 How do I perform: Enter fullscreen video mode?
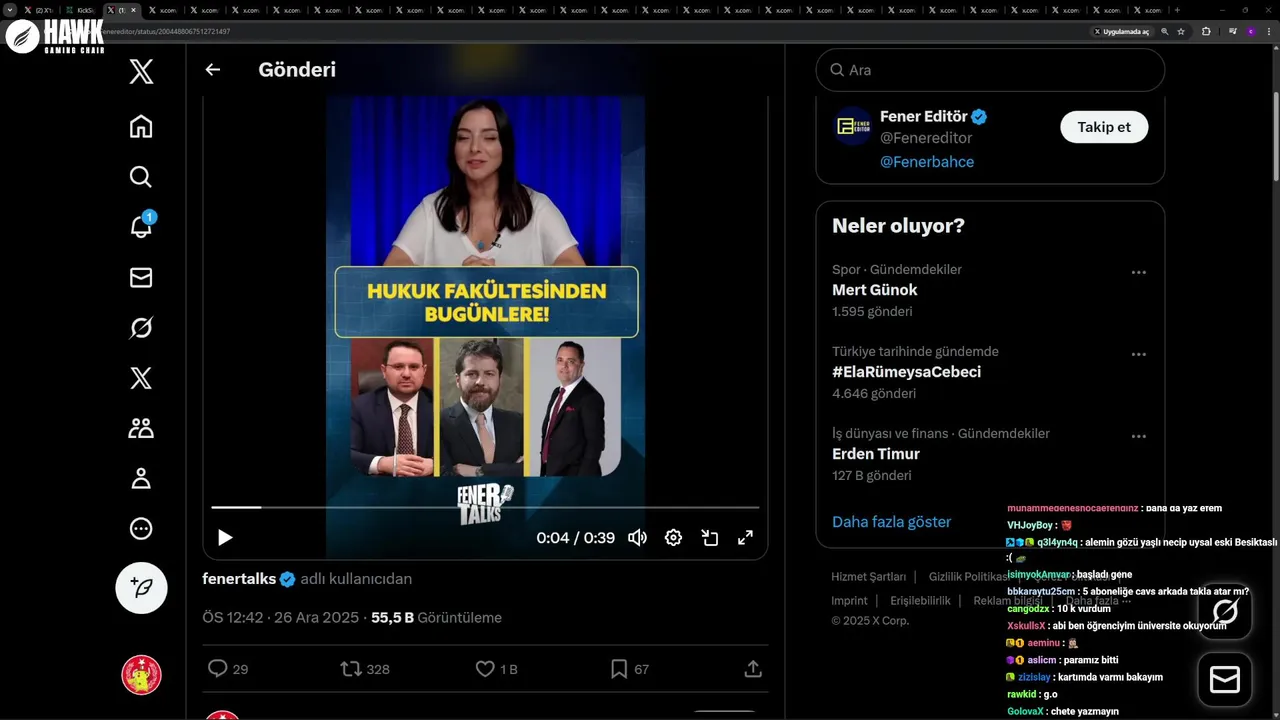[745, 538]
